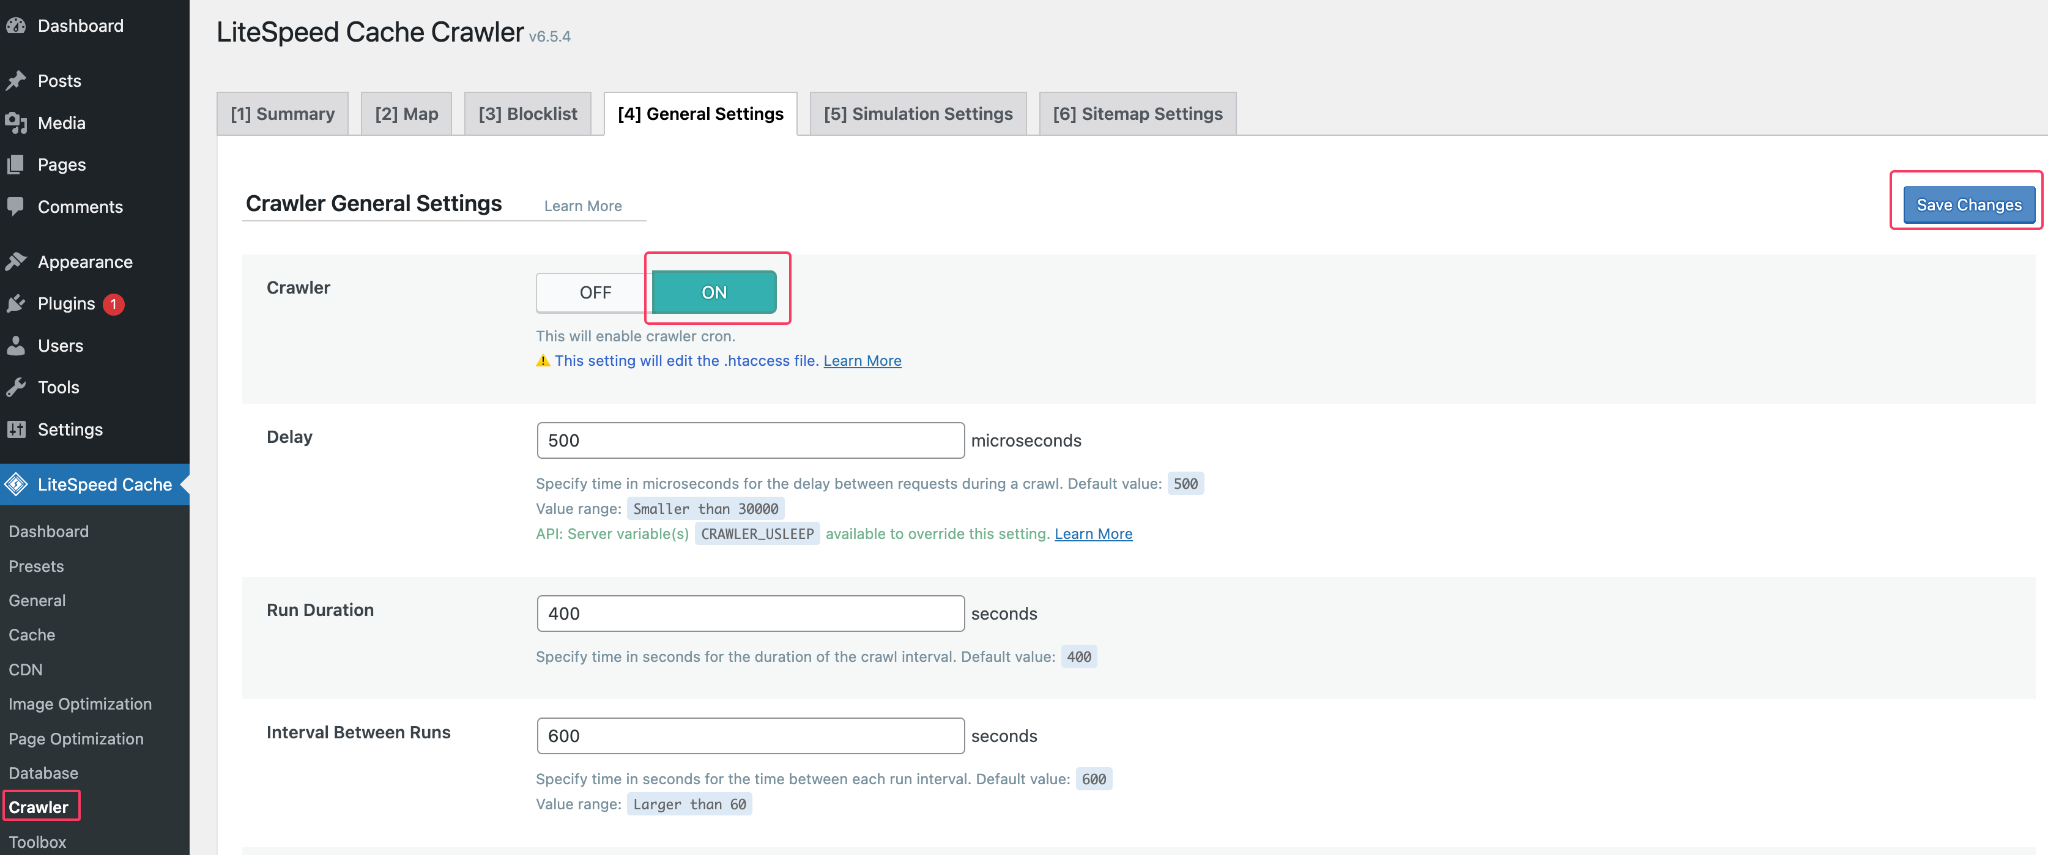The height and width of the screenshot is (855, 2048).
Task: Click the Appearance paintbrush icon
Action: tap(16, 262)
